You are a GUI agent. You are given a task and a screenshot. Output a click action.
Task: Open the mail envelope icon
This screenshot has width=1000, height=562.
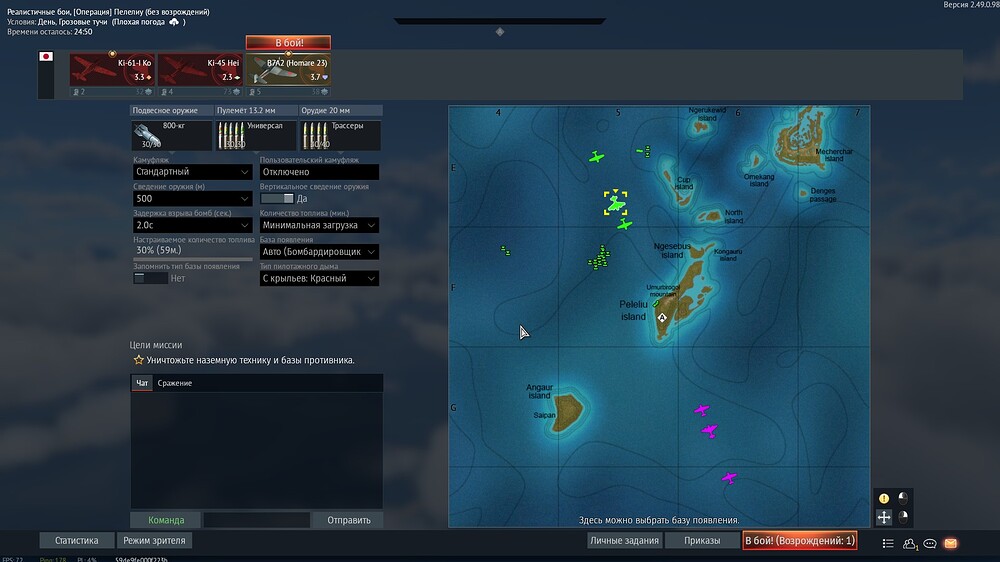click(950, 543)
